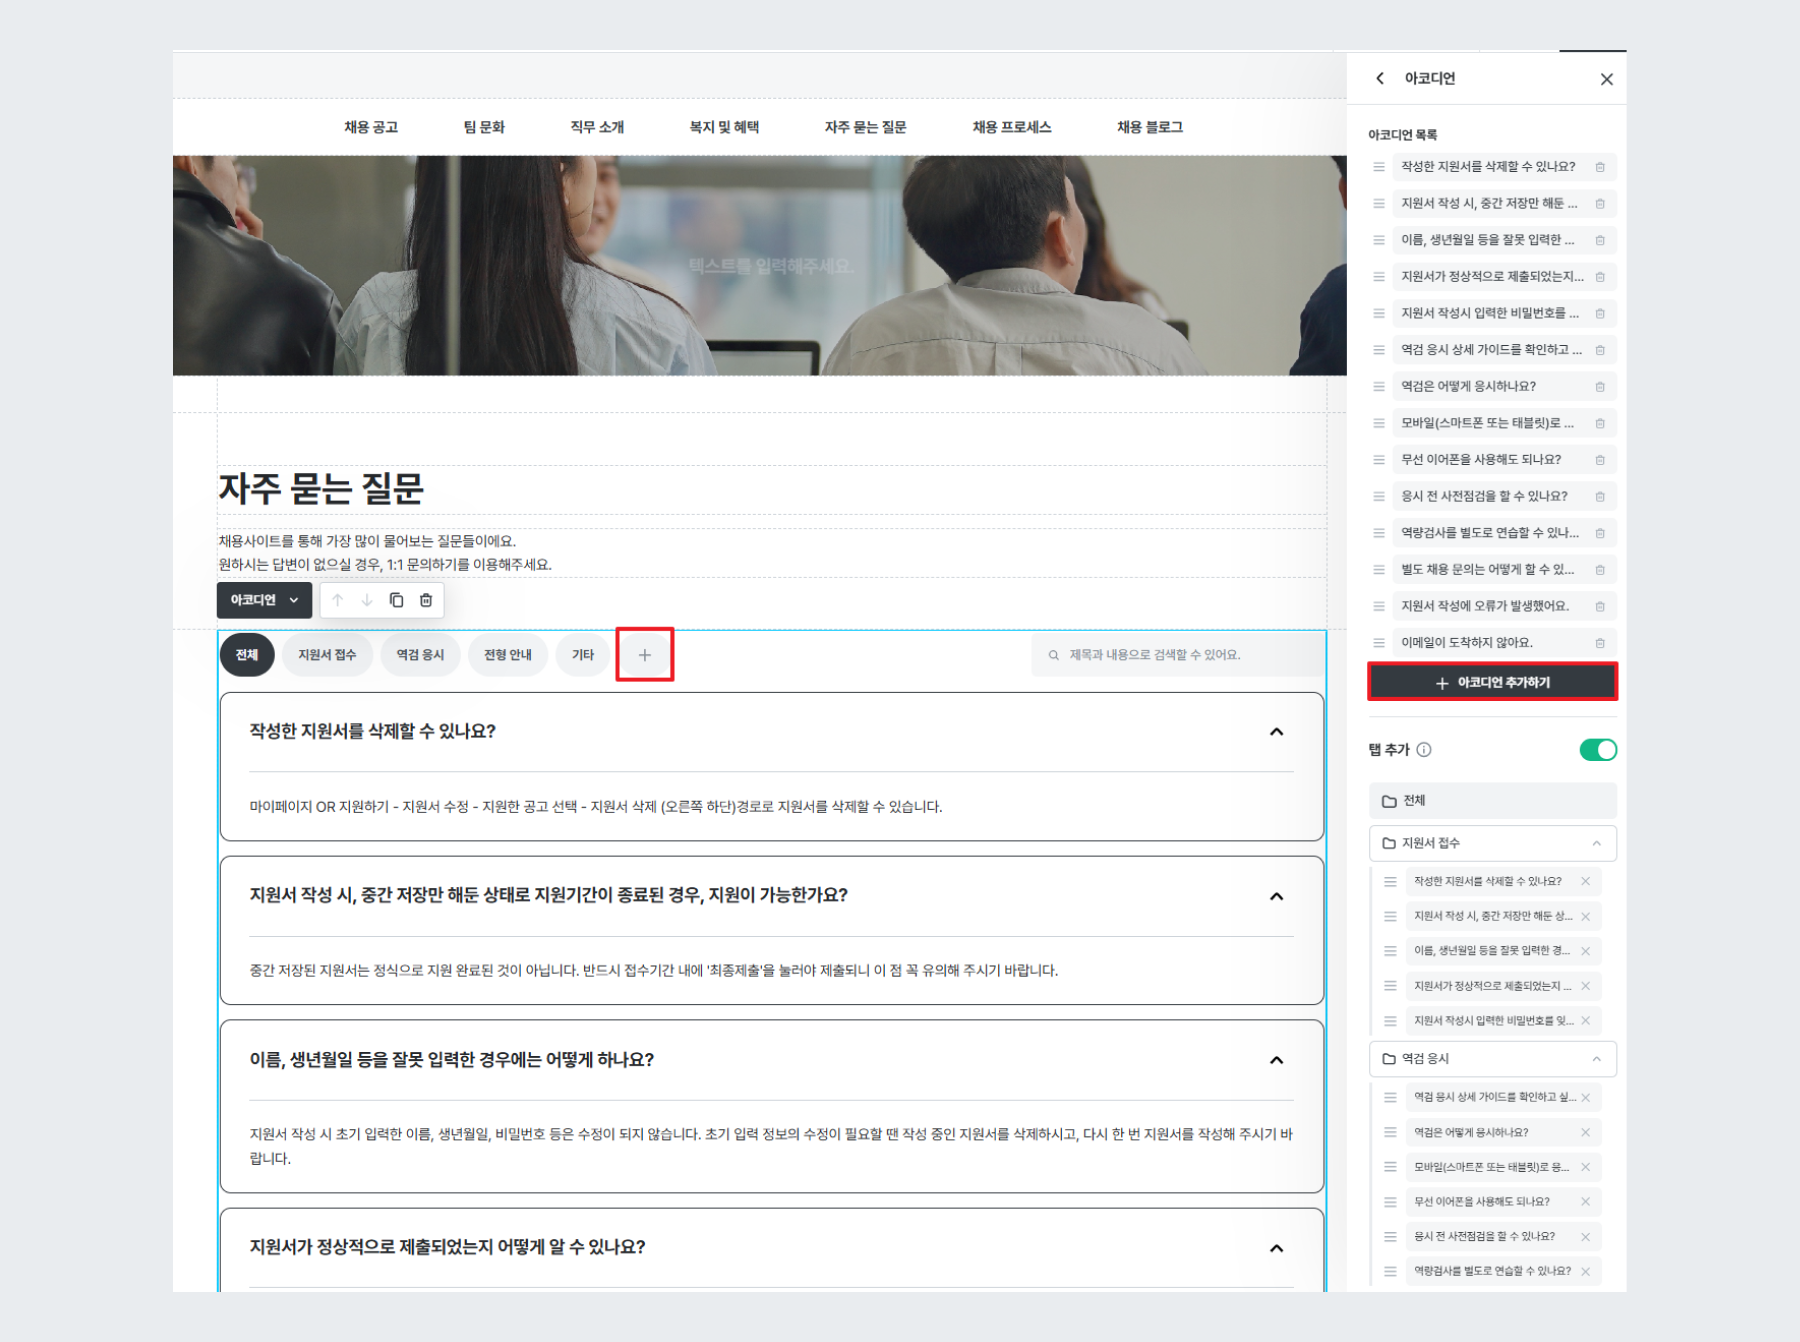
Task: Delete '이메일이 도착하지 않아요.' list item
Action: [x=1600, y=643]
